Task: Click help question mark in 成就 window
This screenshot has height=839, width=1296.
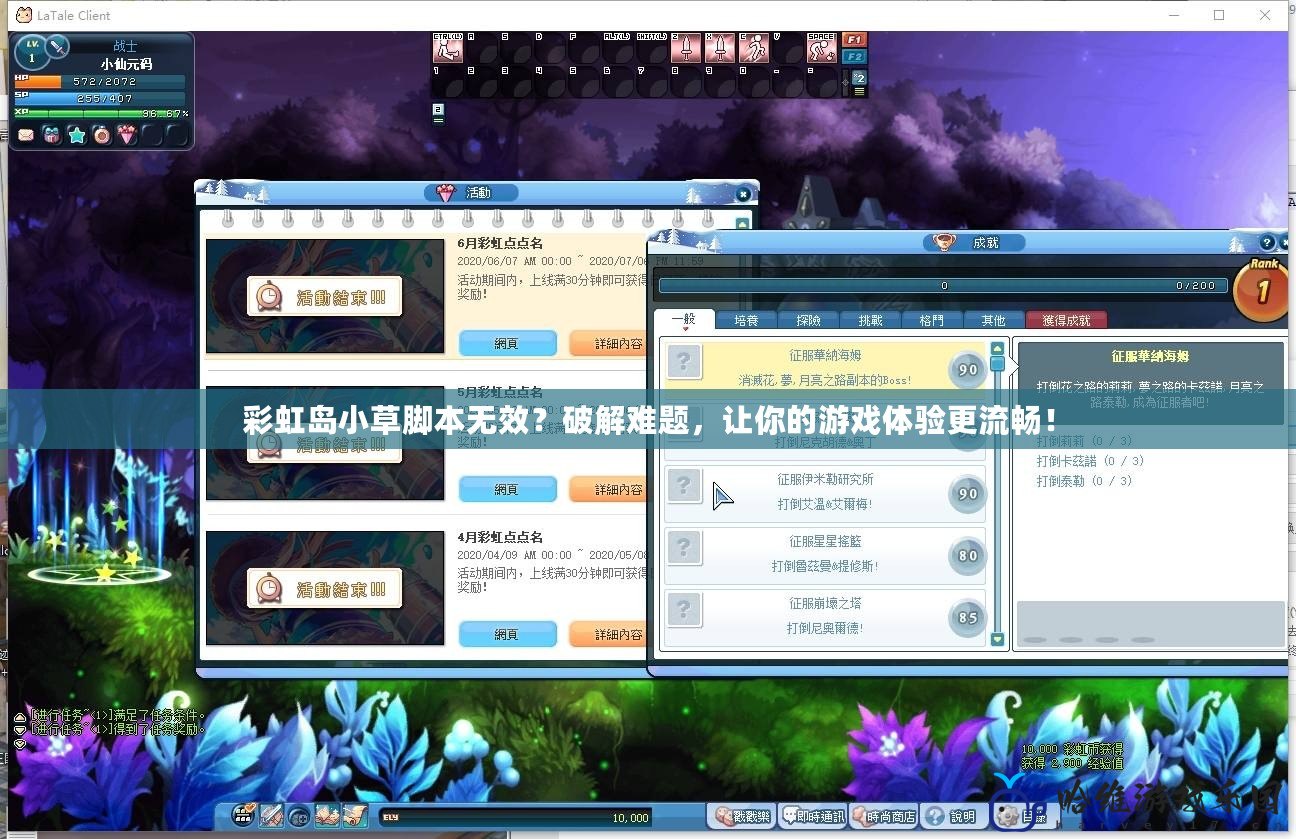Action: [1266, 242]
